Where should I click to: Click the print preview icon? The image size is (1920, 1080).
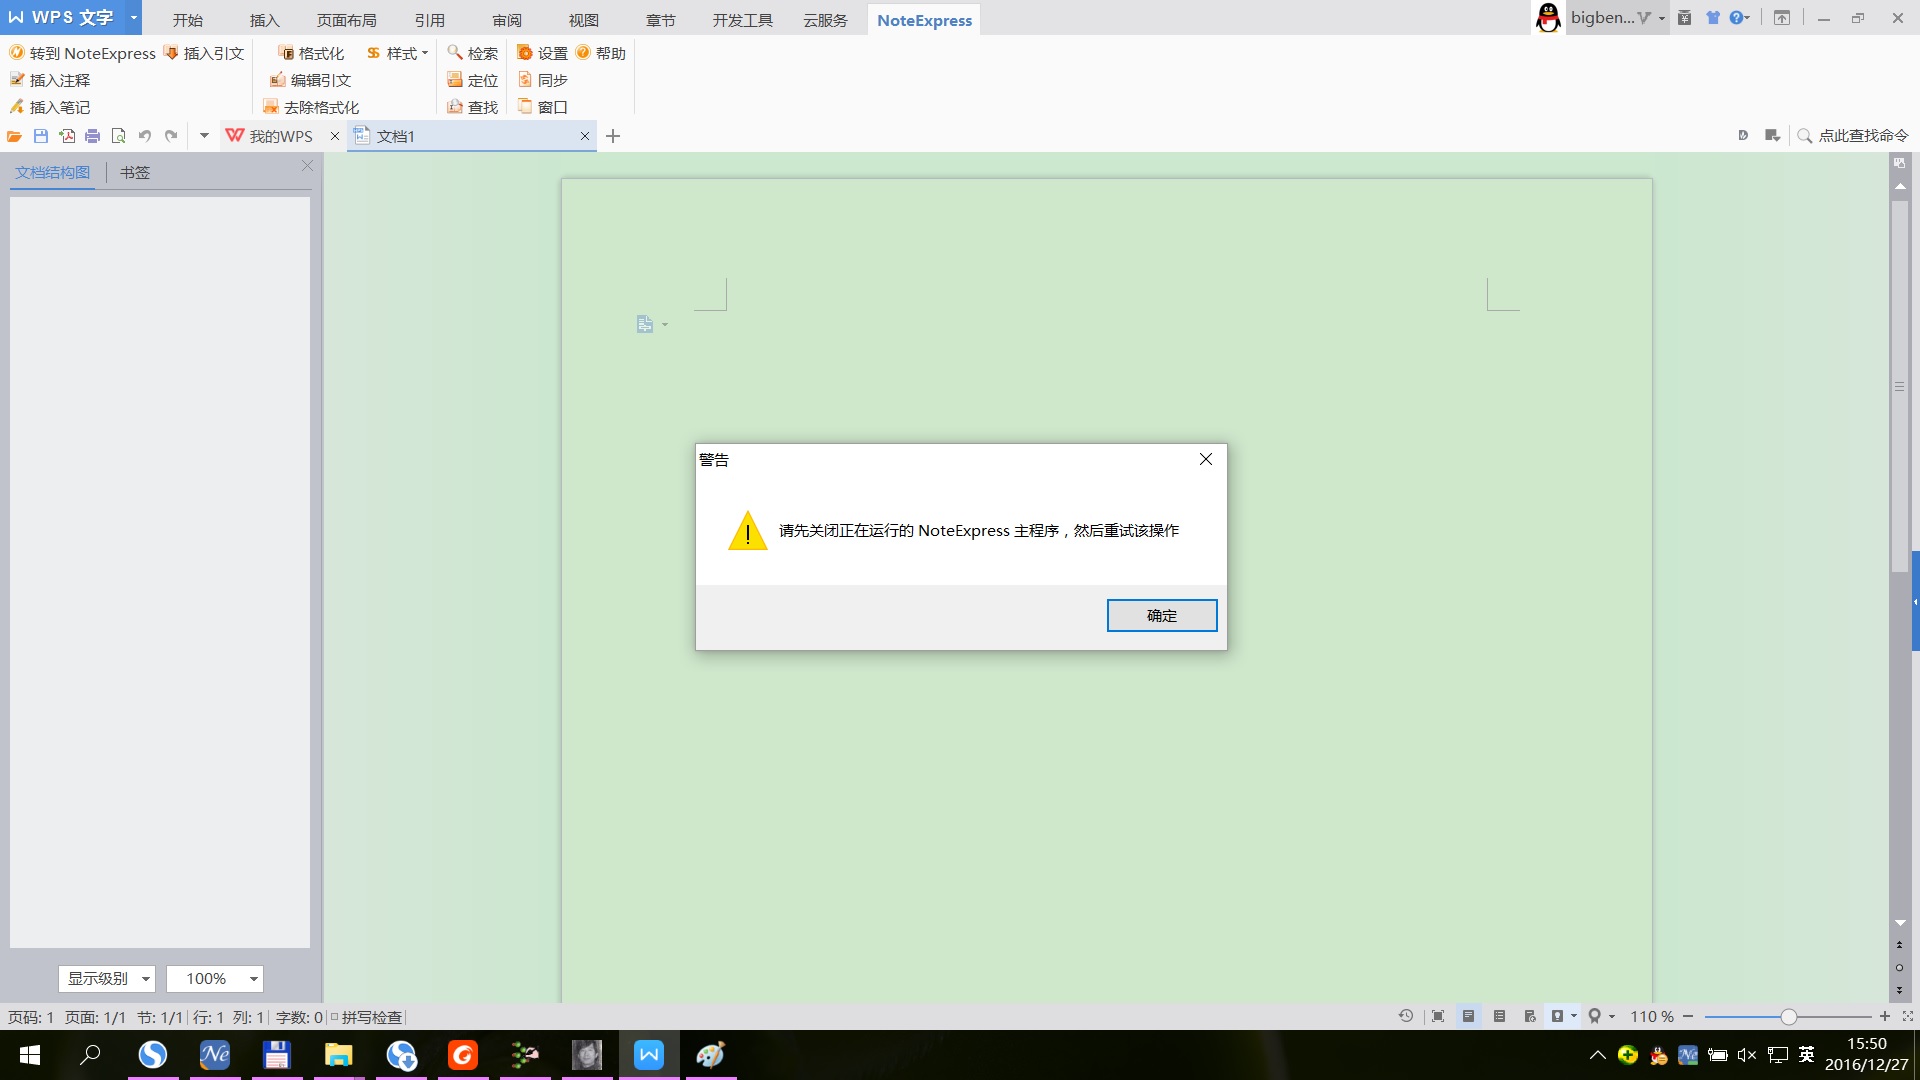tap(119, 136)
